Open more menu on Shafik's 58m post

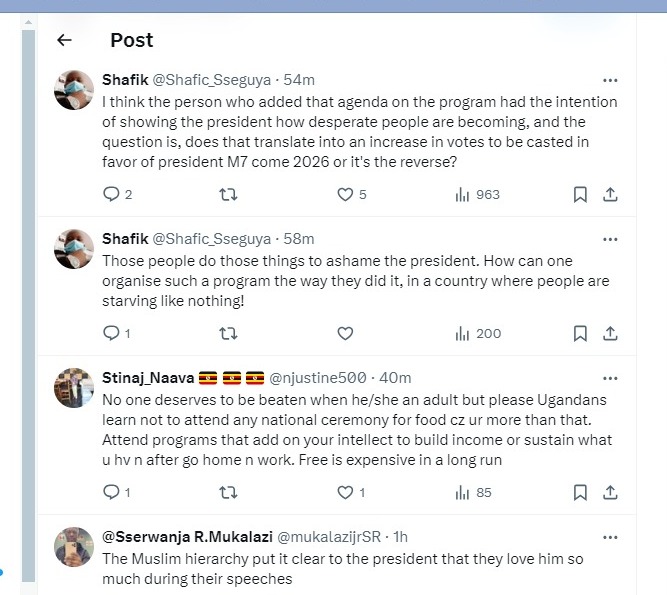click(x=609, y=239)
